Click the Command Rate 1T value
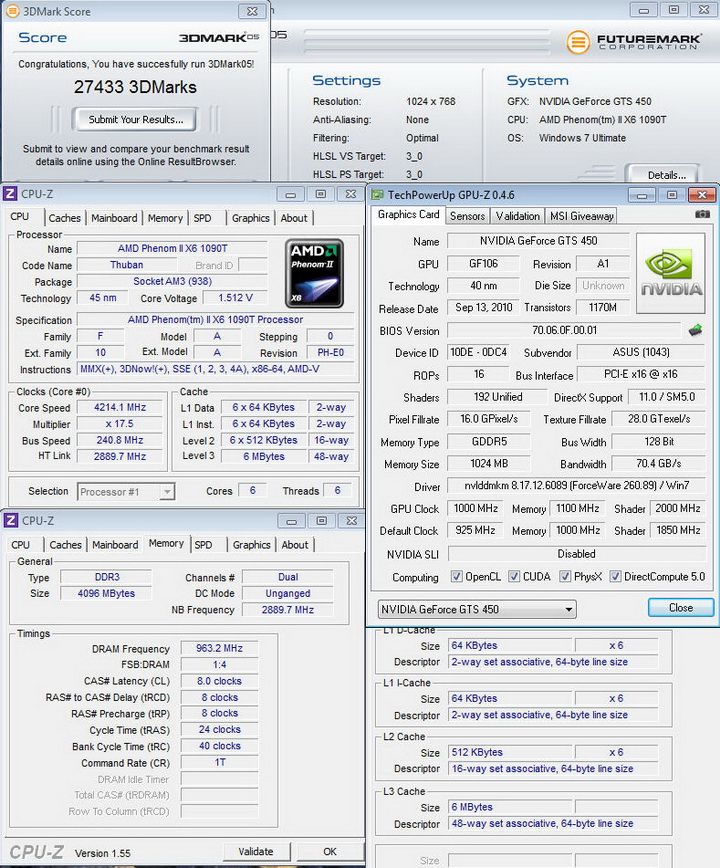Image resolution: width=720 pixels, height=868 pixels. point(220,763)
